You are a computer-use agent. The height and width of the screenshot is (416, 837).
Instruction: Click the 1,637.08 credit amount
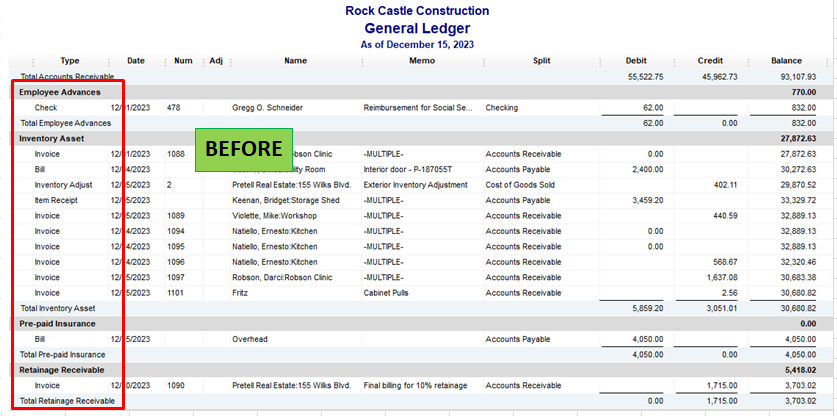[723, 278]
